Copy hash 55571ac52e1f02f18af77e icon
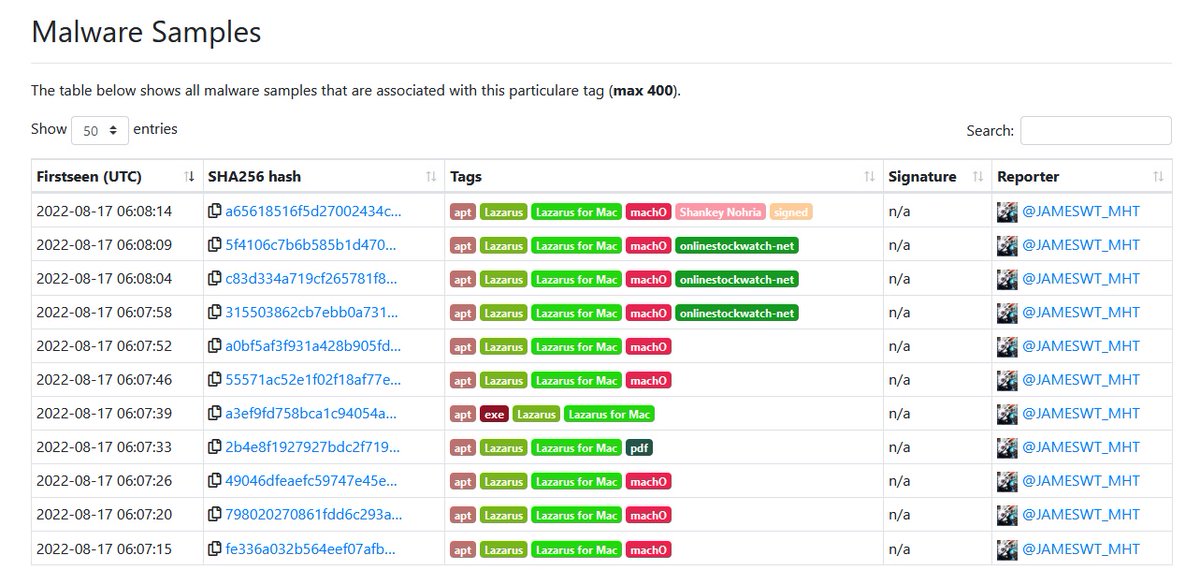Image resolution: width=1200 pixels, height=570 pixels. 214,380
